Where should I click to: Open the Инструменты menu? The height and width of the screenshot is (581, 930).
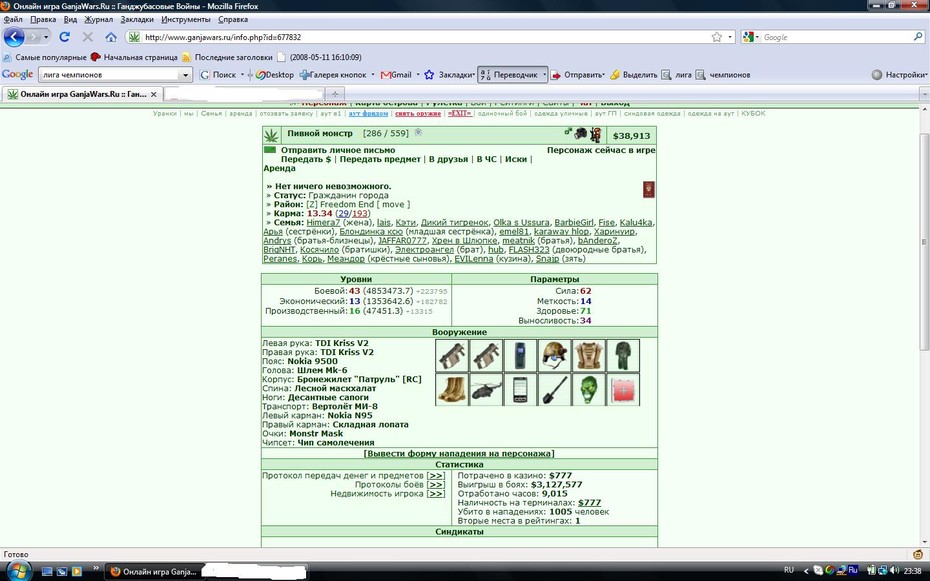click(x=185, y=20)
